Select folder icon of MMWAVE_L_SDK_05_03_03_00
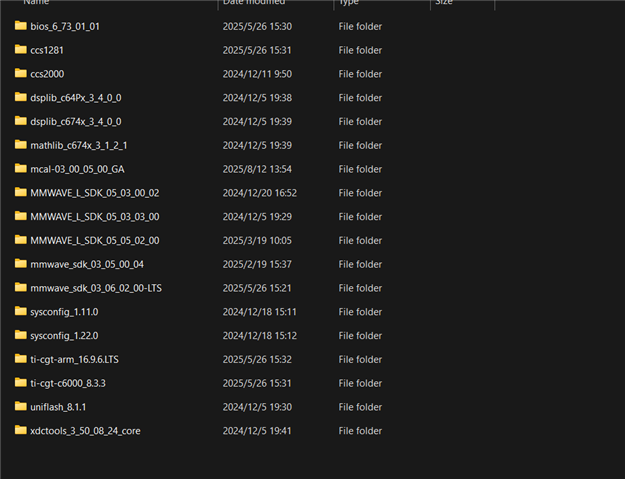 point(21,216)
